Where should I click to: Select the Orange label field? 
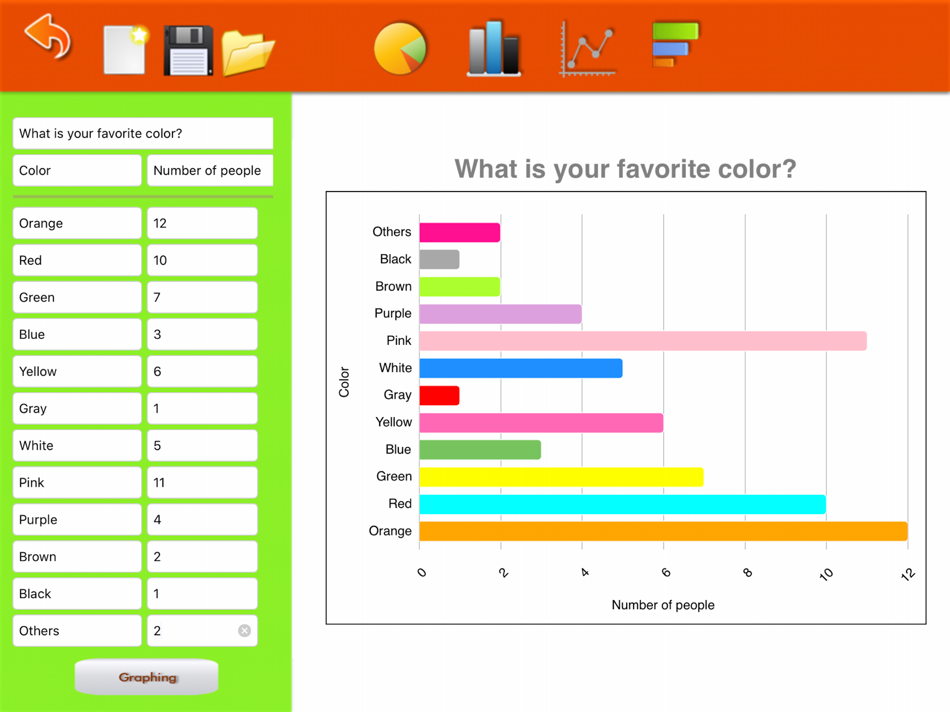click(77, 223)
